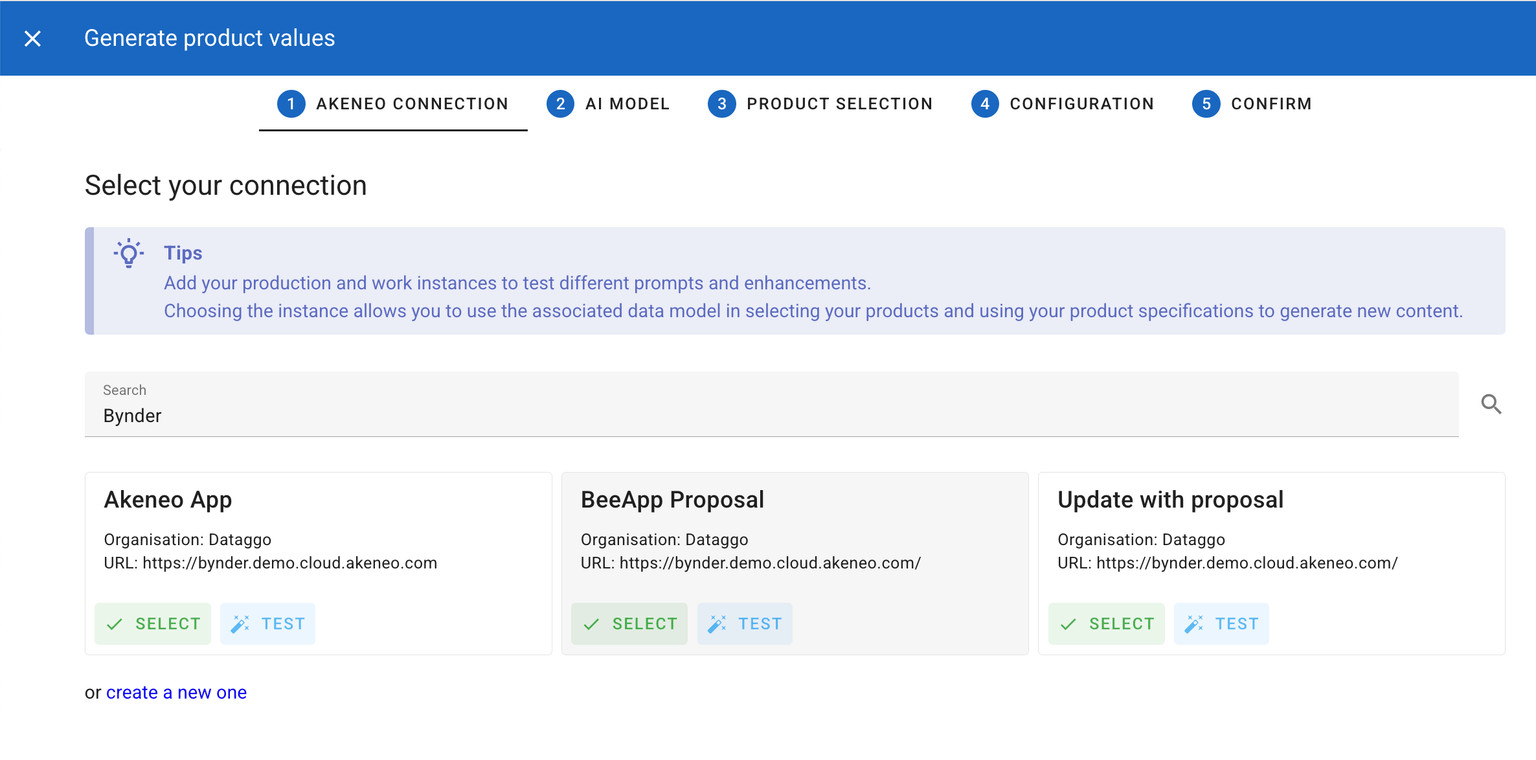The height and width of the screenshot is (760, 1536).
Task: Click the Akeneo App card title
Action: [x=168, y=500]
